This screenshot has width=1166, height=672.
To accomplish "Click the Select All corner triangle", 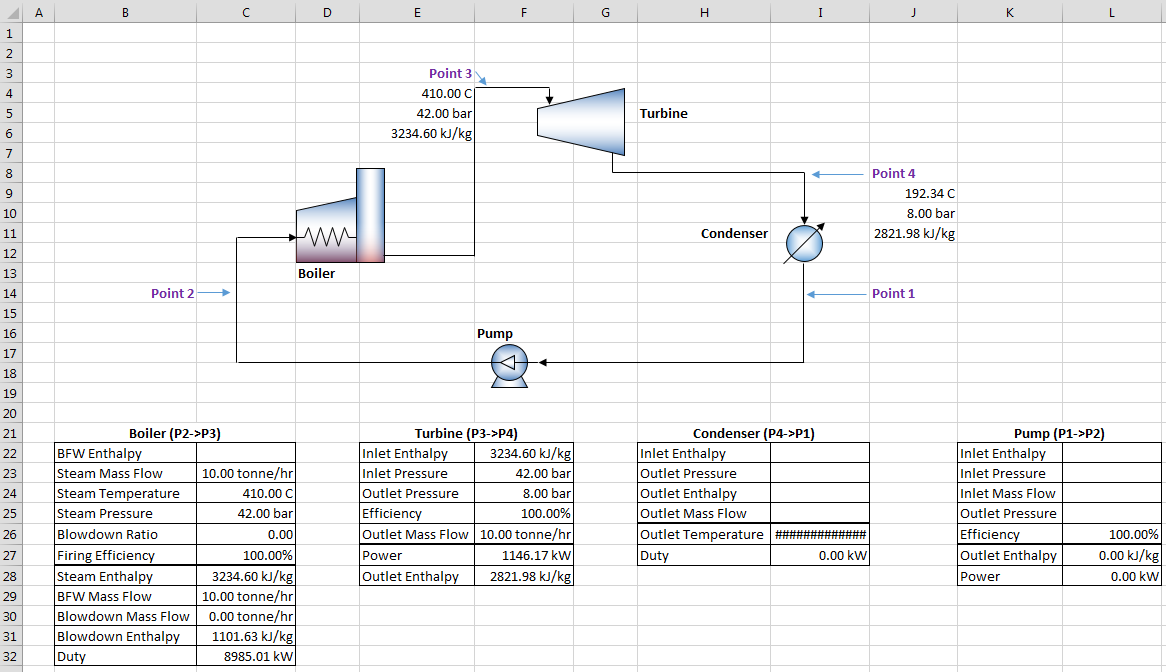I will pos(11,12).
